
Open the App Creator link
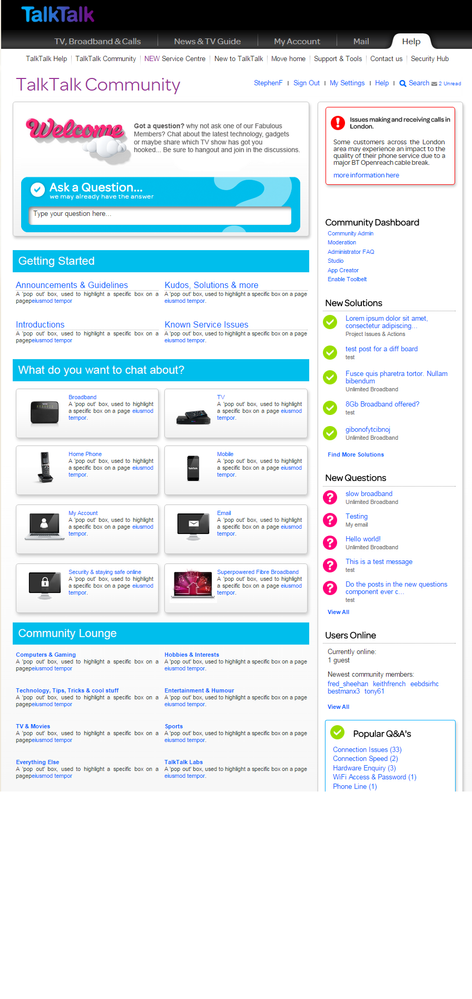[343, 270]
